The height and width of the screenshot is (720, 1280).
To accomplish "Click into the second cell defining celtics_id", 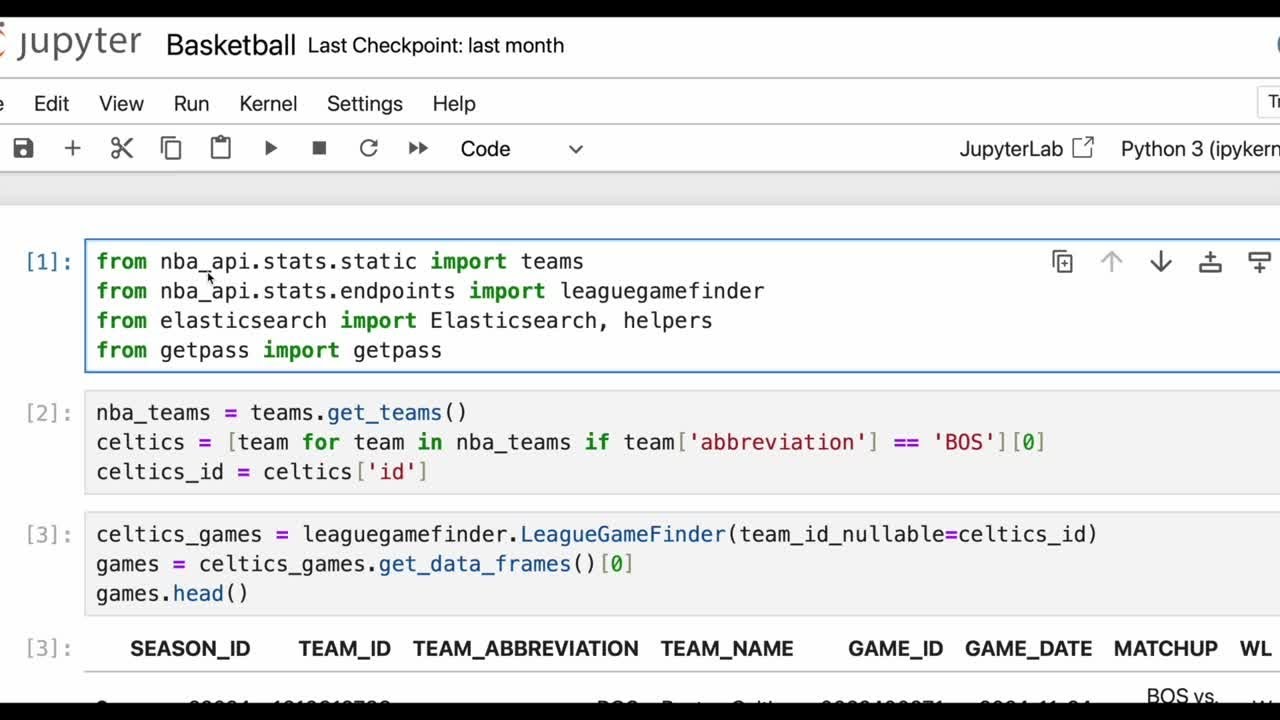I will [682, 442].
